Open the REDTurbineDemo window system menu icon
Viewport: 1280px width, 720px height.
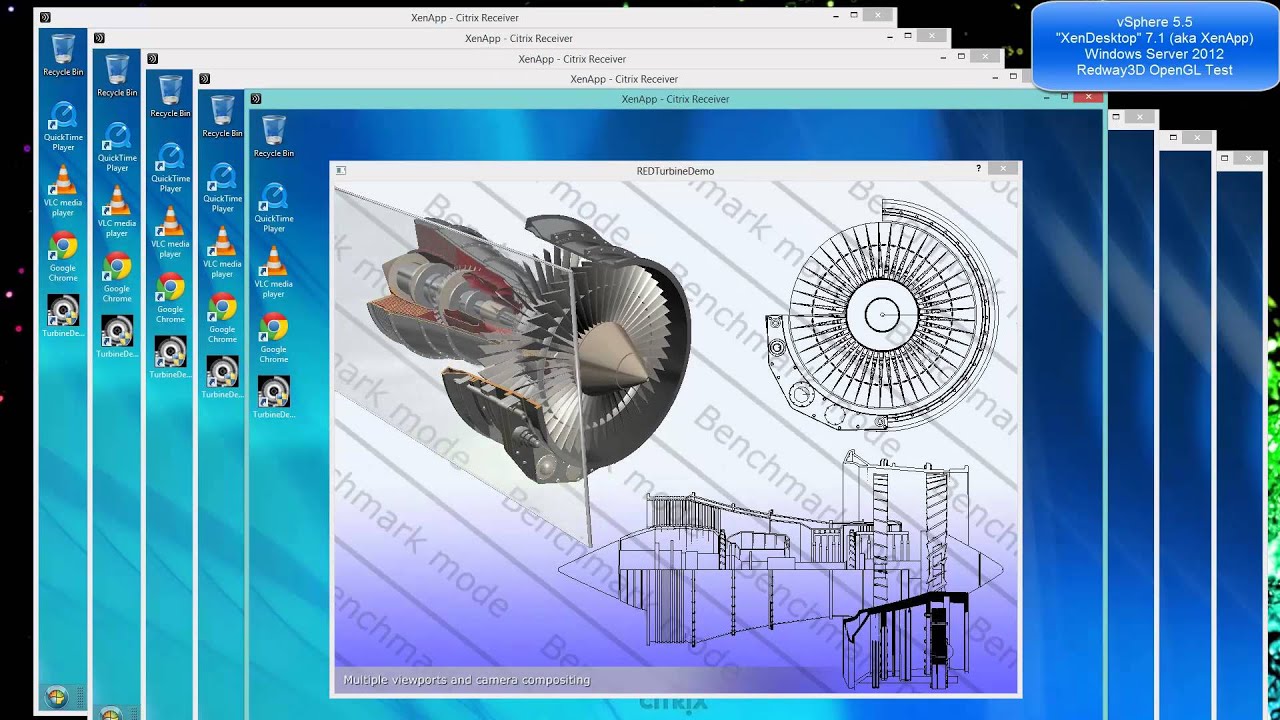pos(341,170)
